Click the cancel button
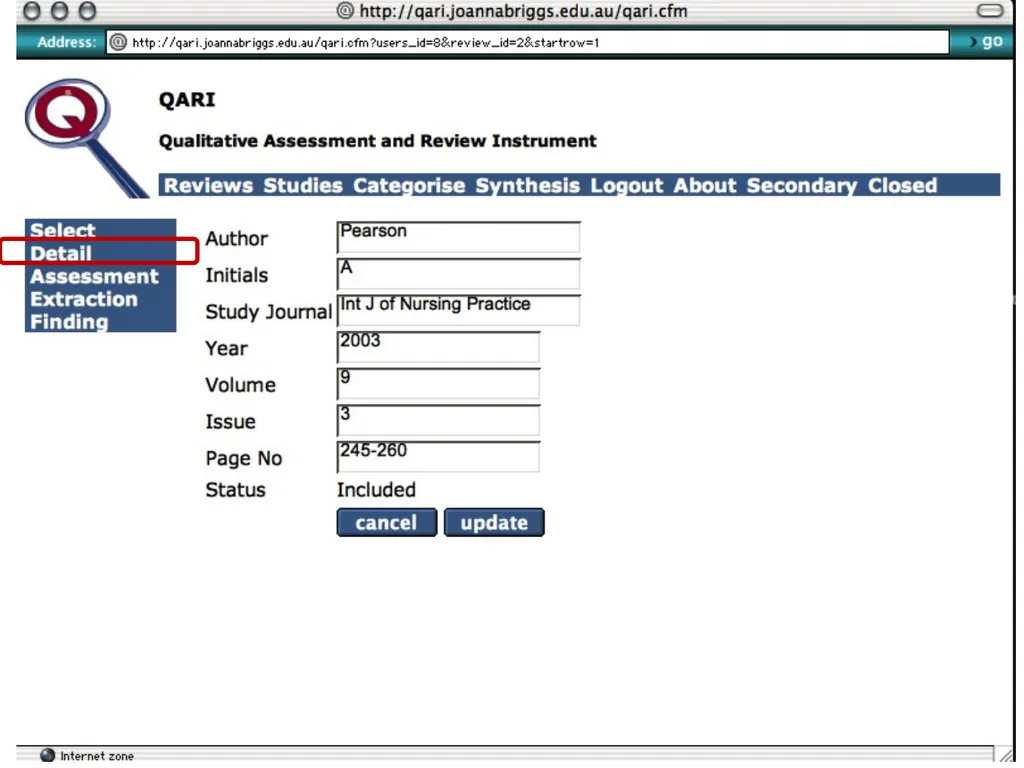Viewport: 1024px width, 768px height. click(x=387, y=522)
